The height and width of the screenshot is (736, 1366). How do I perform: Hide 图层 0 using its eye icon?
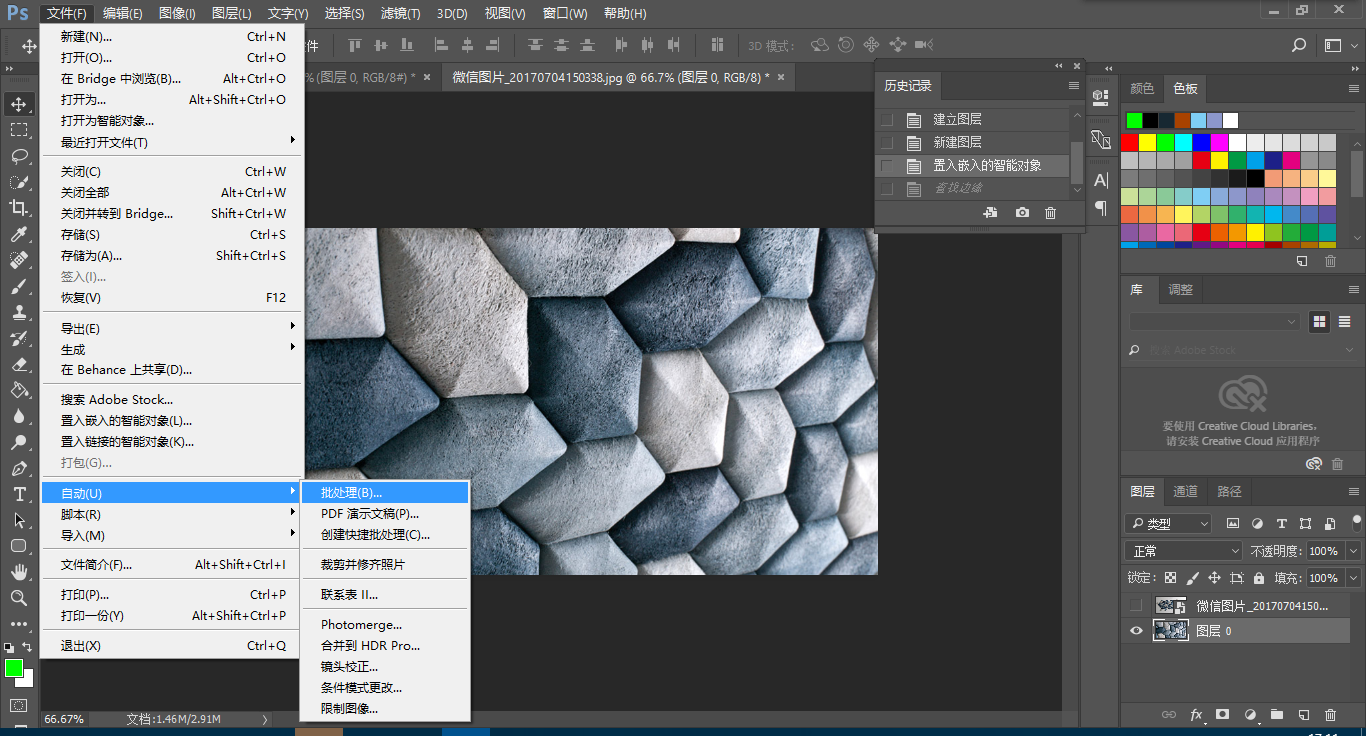[1136, 631]
